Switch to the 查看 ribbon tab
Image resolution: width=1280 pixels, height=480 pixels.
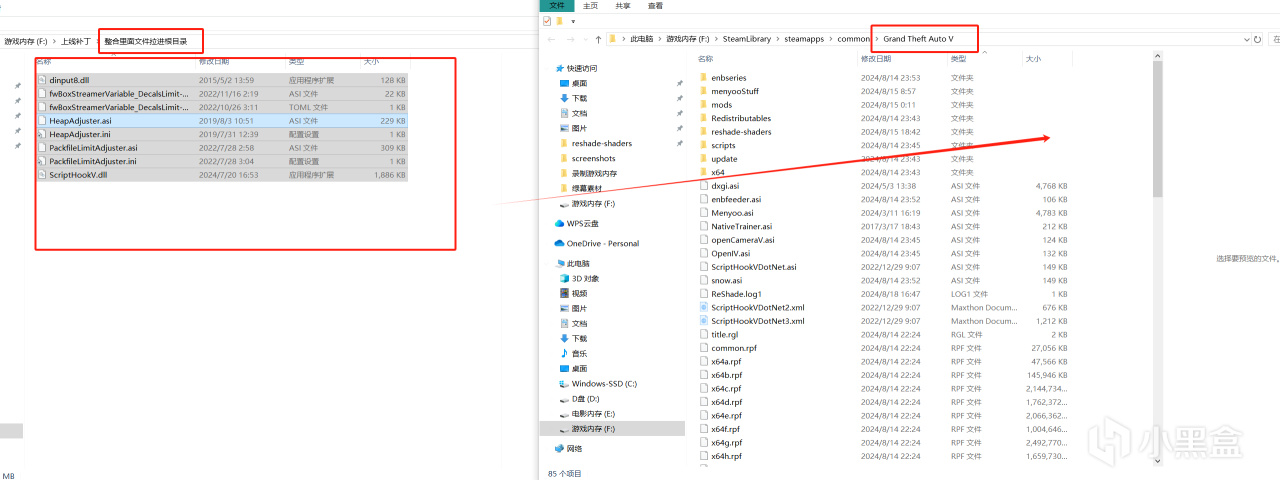pyautogui.click(x=655, y=5)
